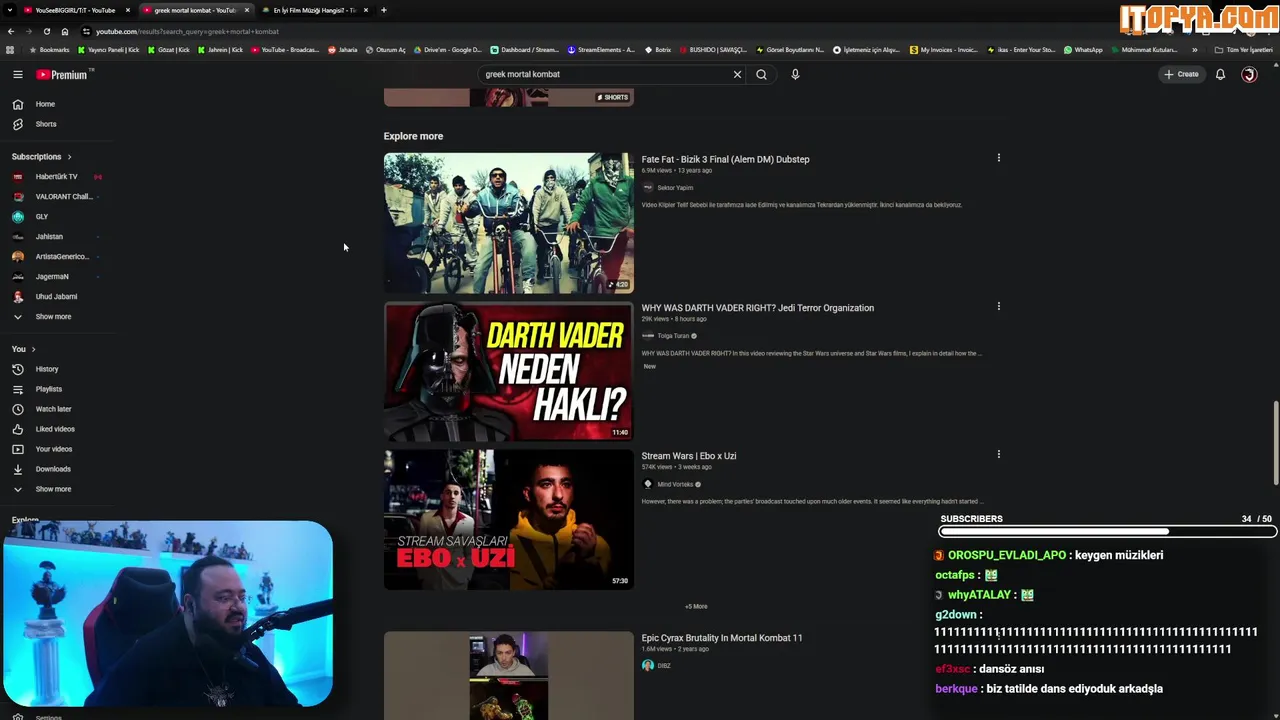Open a new browser tab
The width and height of the screenshot is (1280, 720).
pos(384,10)
